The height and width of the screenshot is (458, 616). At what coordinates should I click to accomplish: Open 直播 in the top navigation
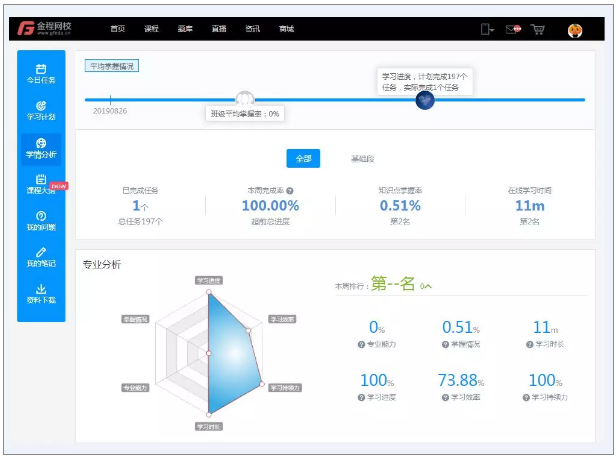pos(218,30)
